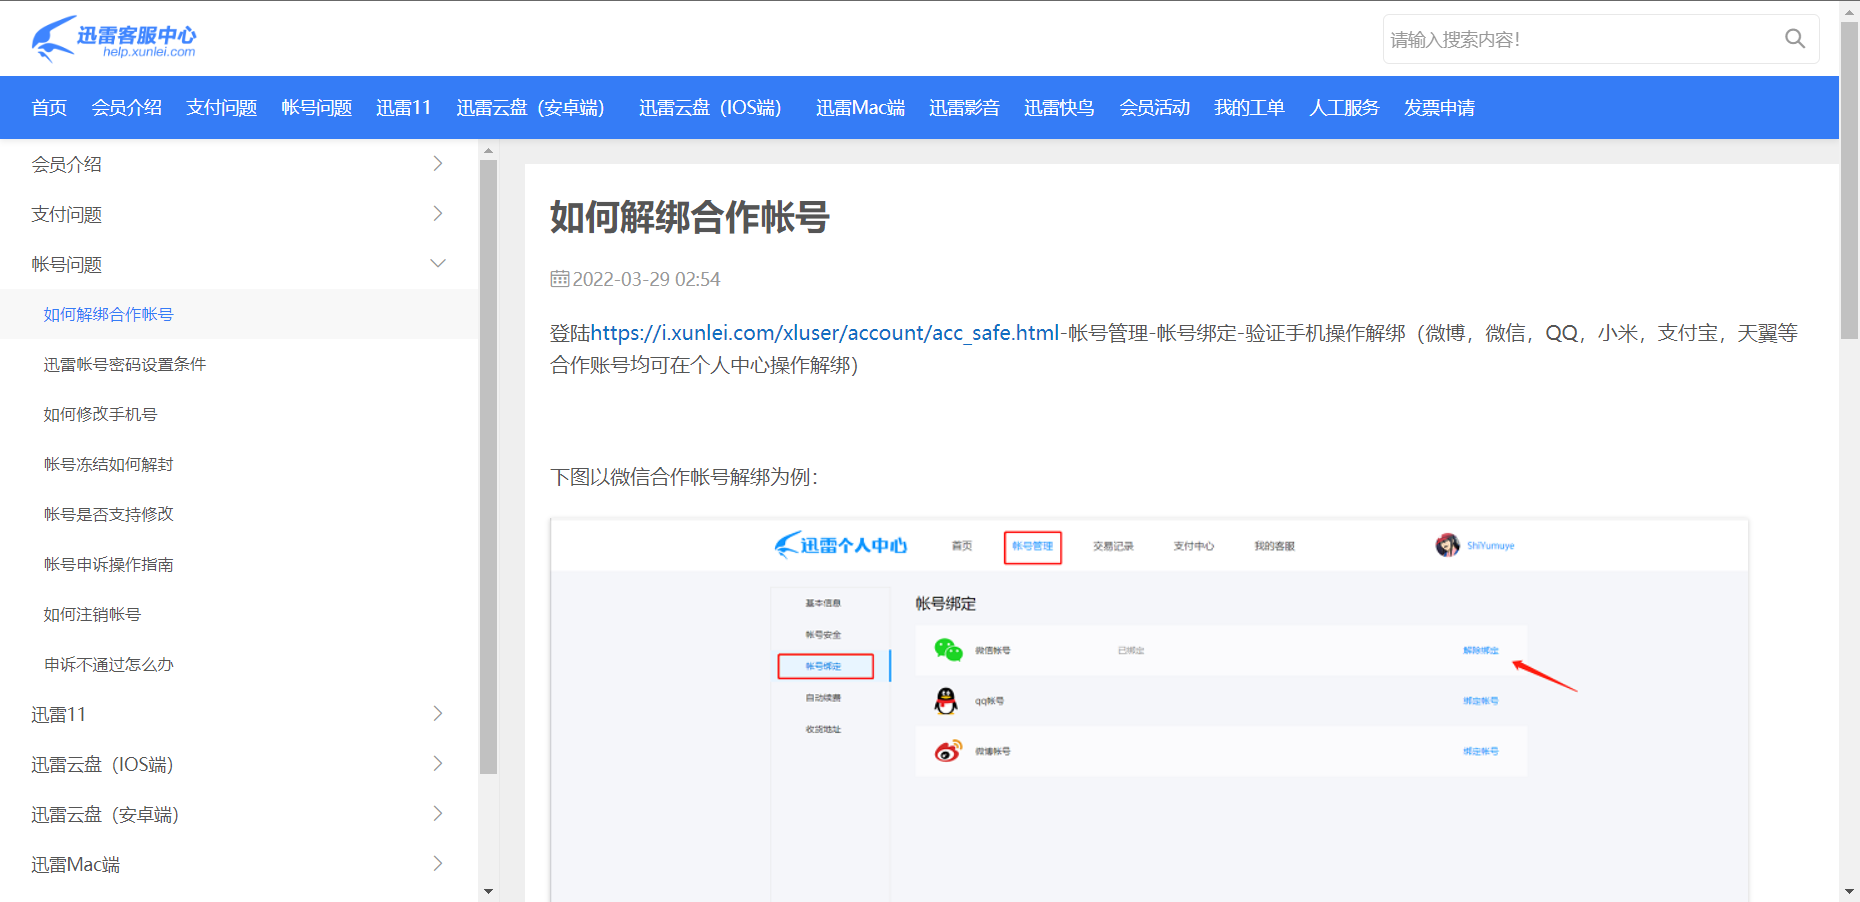Select sidebar article 帐号冻结如何解封

(x=108, y=464)
